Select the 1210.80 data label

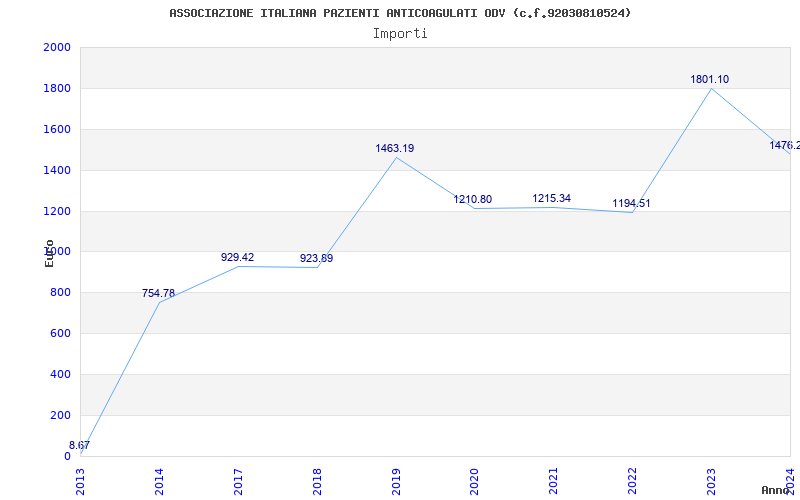pyautogui.click(x=472, y=199)
